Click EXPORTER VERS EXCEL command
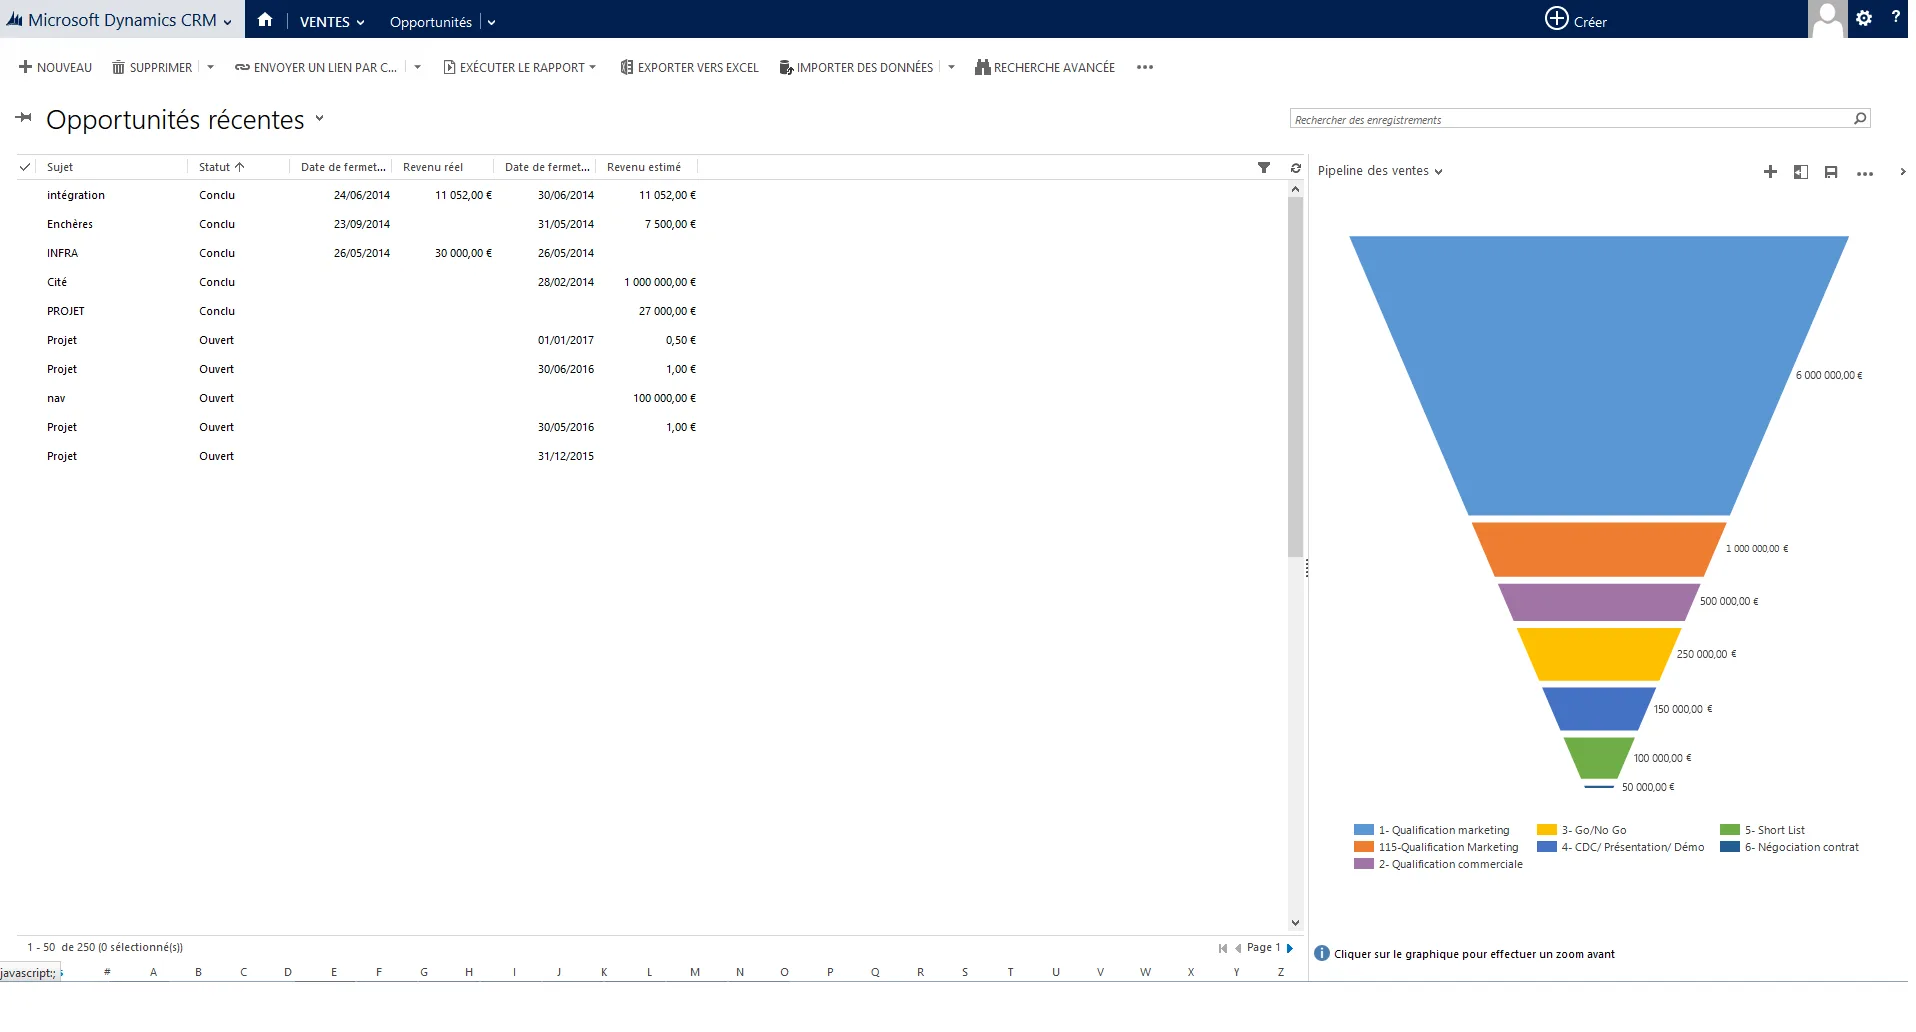Viewport: 1916px width, 1032px height. coord(689,67)
